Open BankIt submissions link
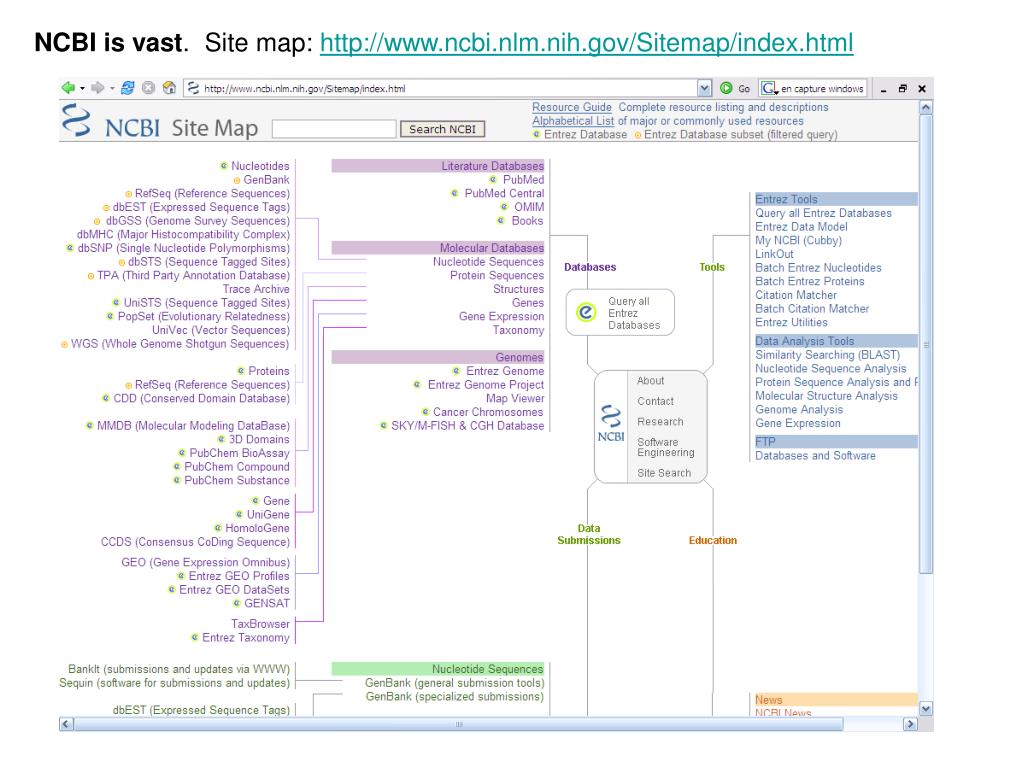1024x768 pixels. [179, 669]
